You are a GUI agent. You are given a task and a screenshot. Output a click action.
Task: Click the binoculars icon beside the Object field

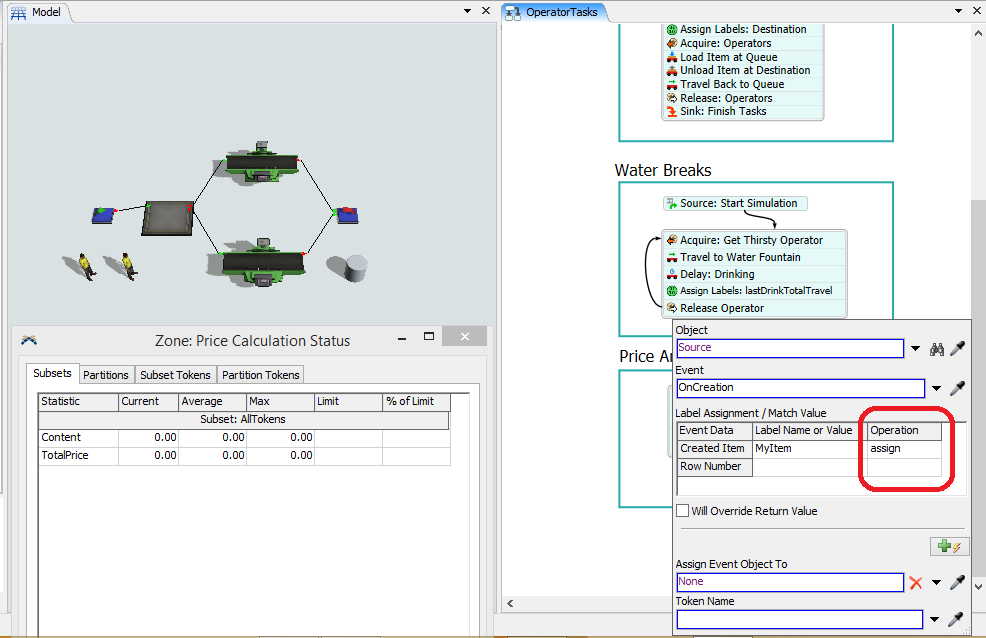(x=937, y=349)
